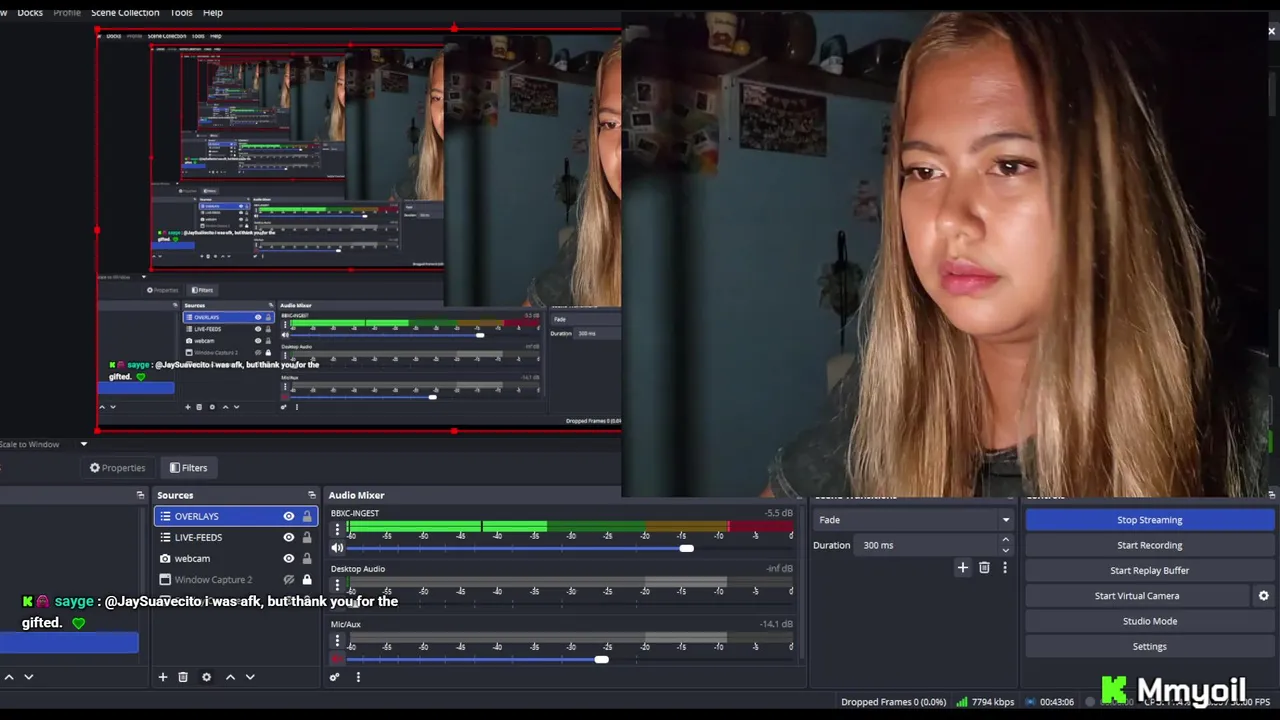Remove the configurable transition
The width and height of the screenshot is (1280, 720).
[x=984, y=568]
